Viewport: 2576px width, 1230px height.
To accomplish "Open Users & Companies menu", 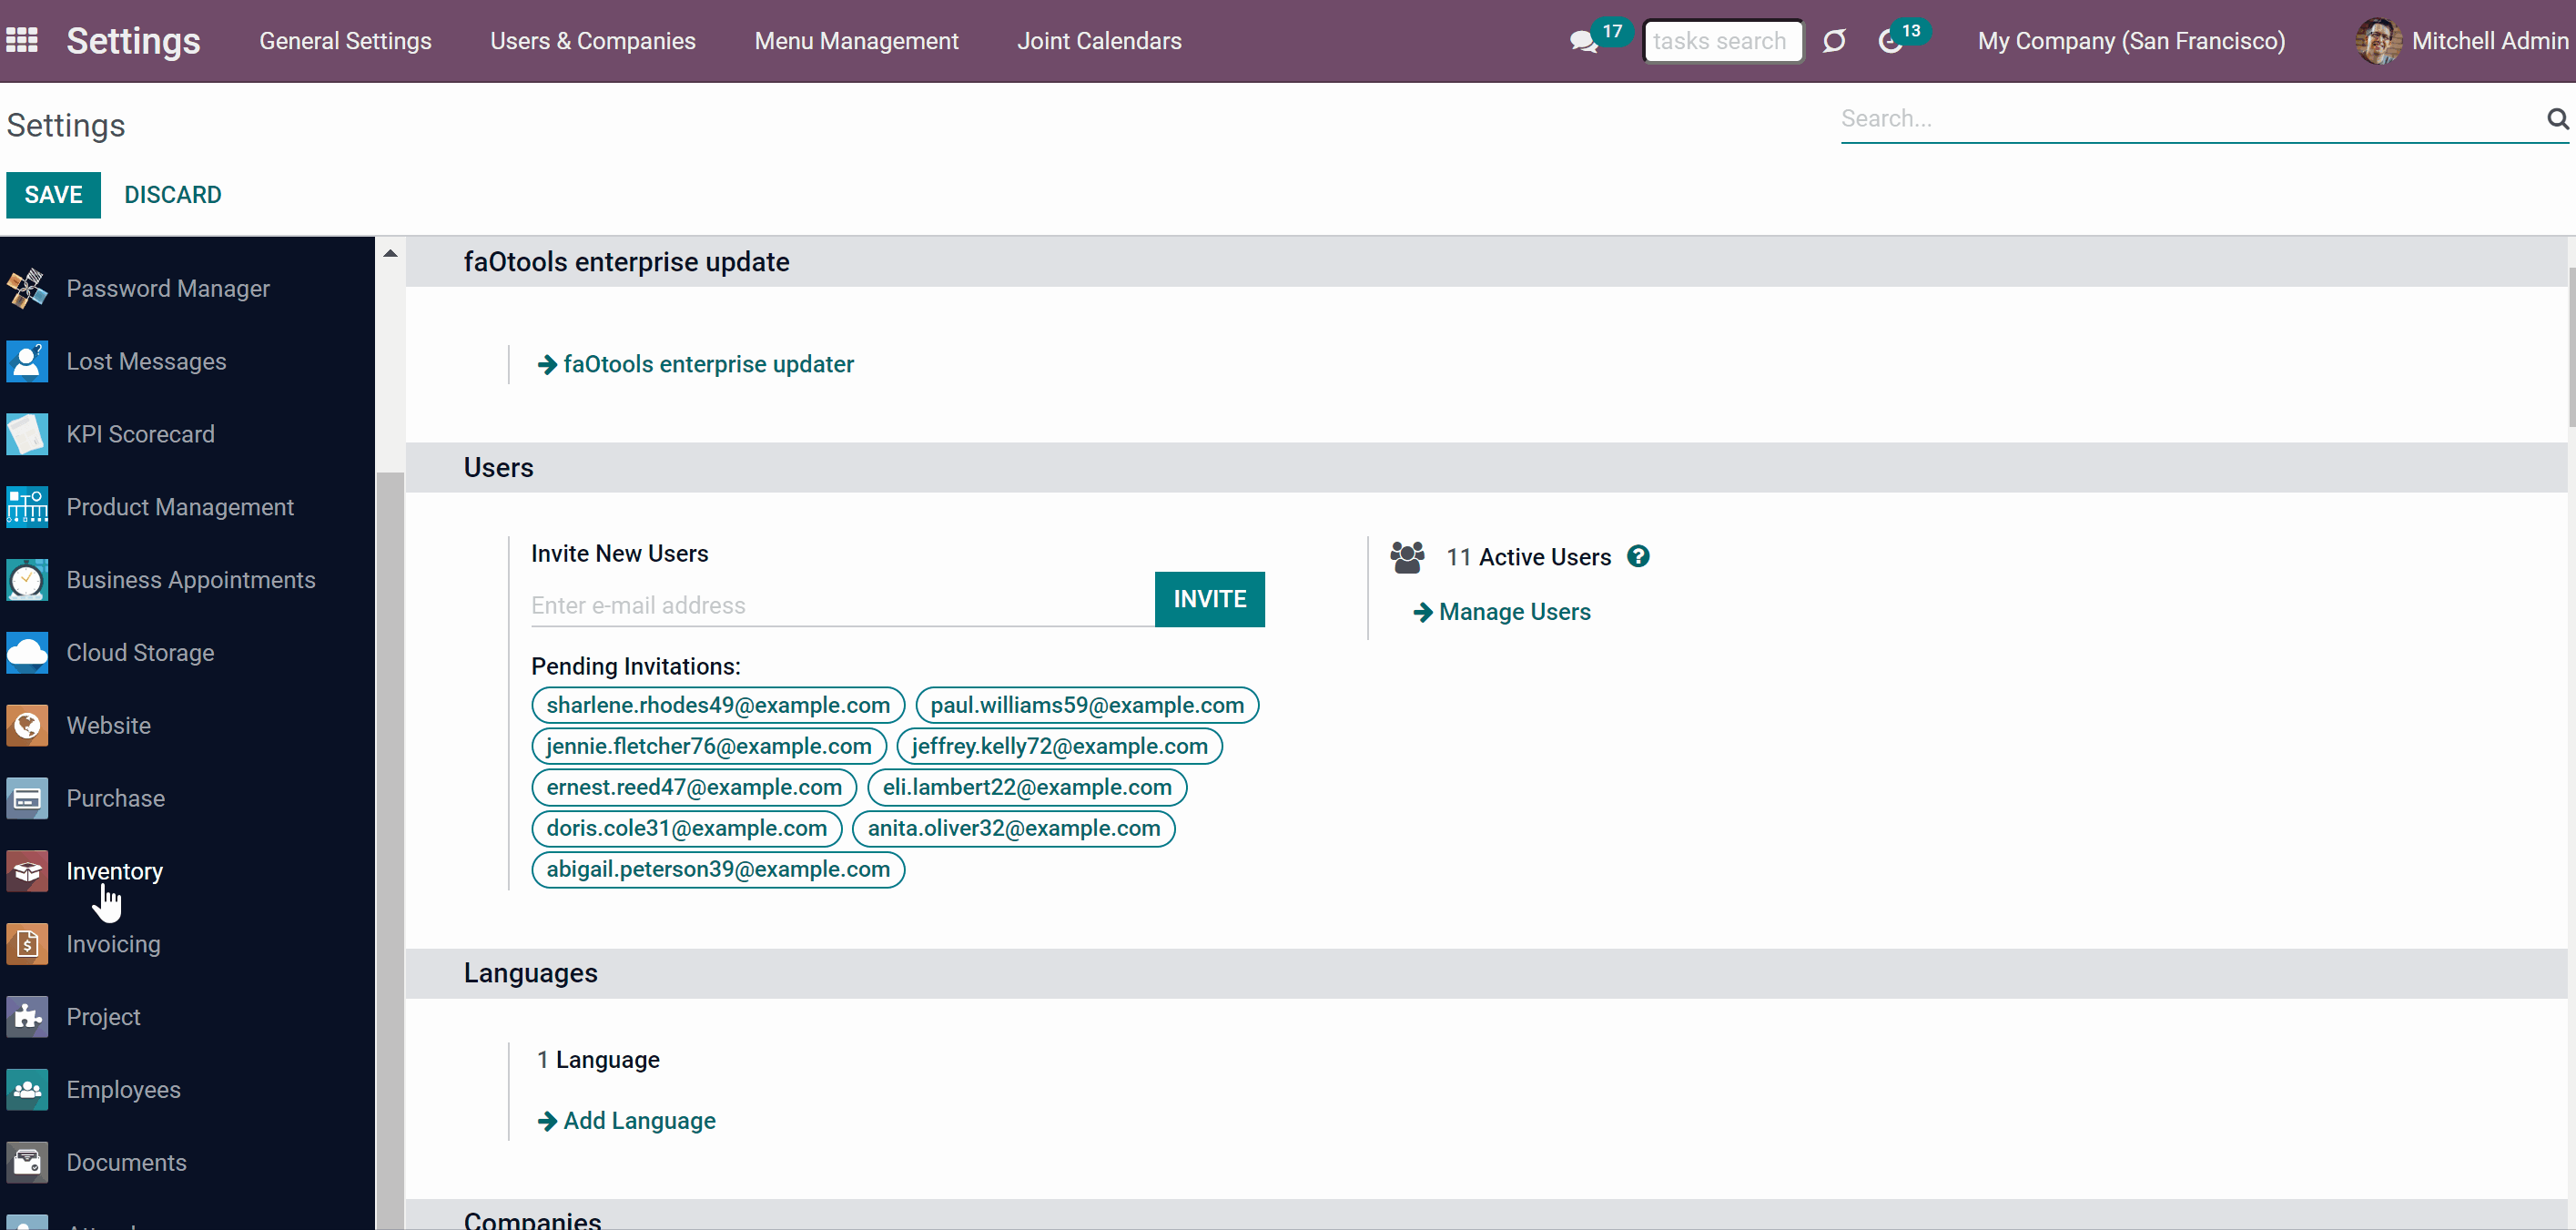I will pyautogui.click(x=593, y=41).
